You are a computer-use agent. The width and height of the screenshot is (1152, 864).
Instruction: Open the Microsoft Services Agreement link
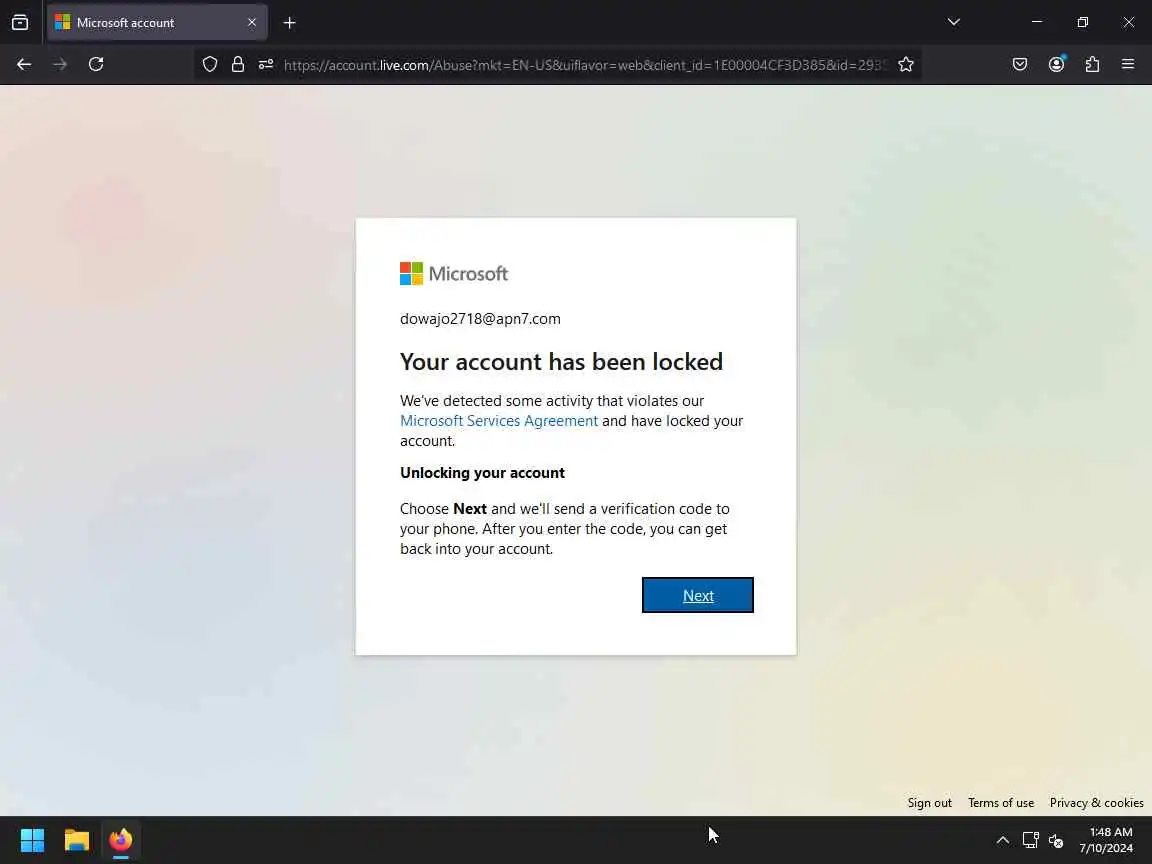pyautogui.click(x=499, y=421)
